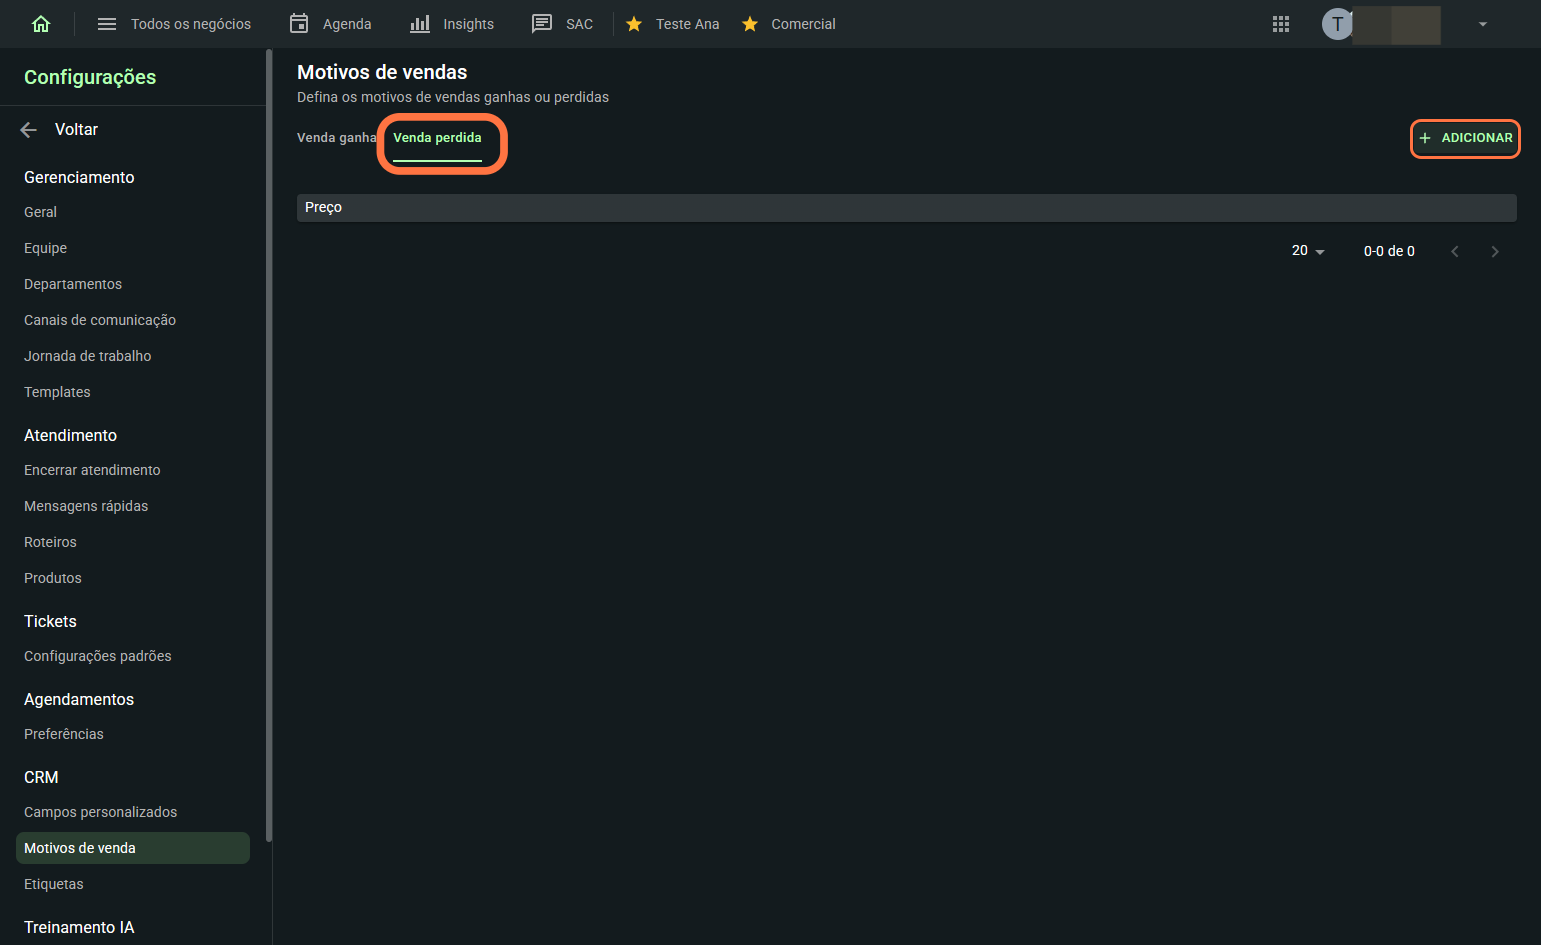Open the Comercial favorite
Image resolution: width=1541 pixels, height=945 pixels.
point(803,24)
